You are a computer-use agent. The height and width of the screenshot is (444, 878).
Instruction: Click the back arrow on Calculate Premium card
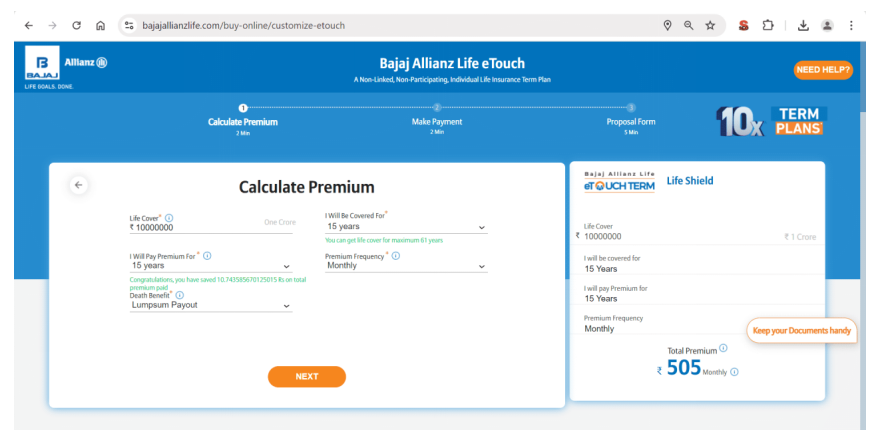tap(78, 185)
